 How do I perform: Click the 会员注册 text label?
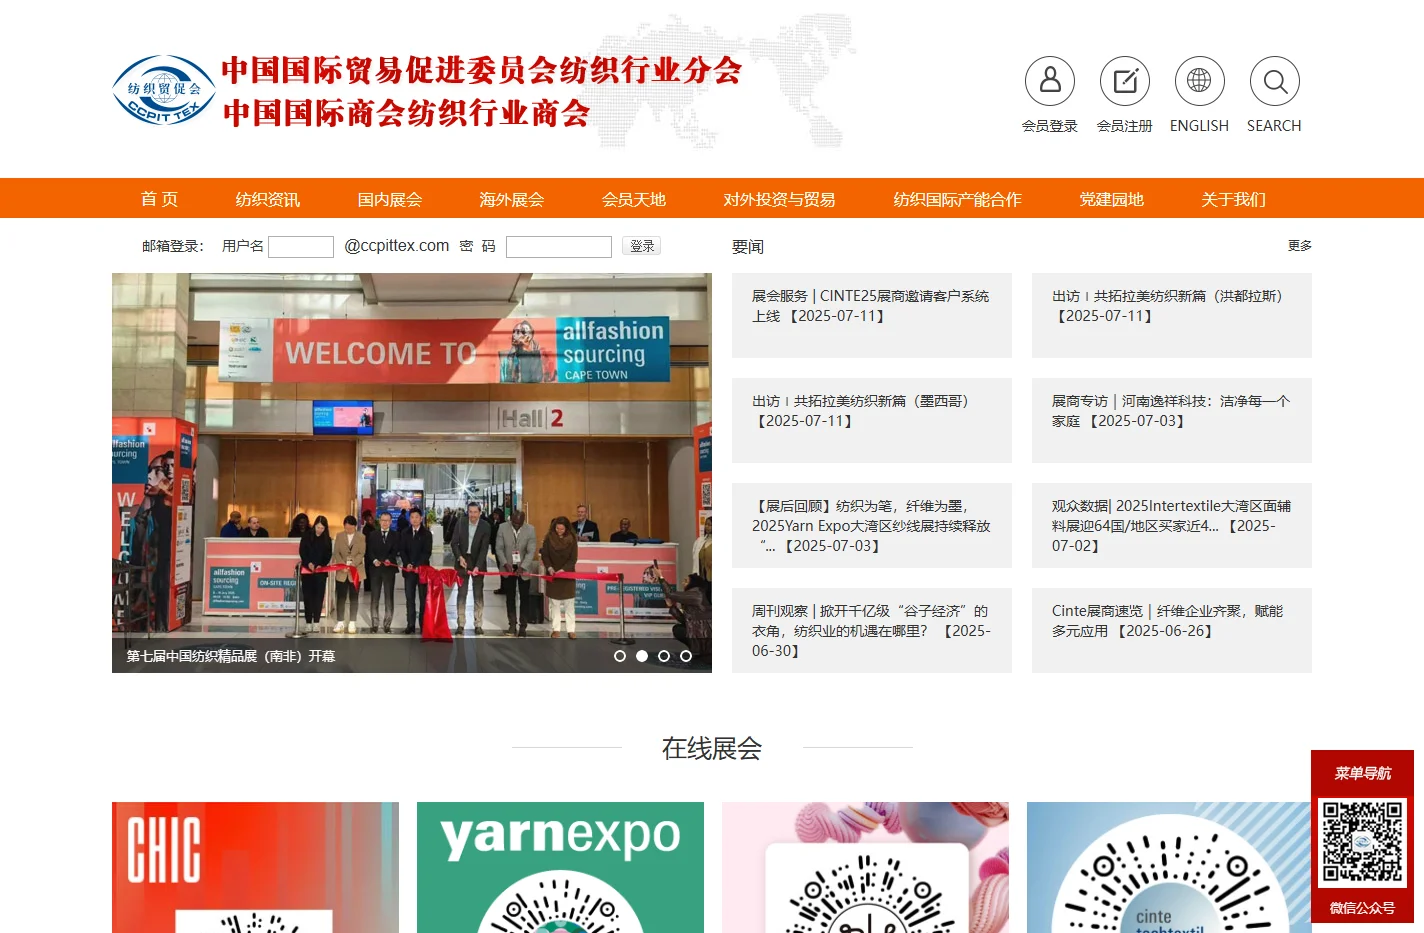point(1125,126)
